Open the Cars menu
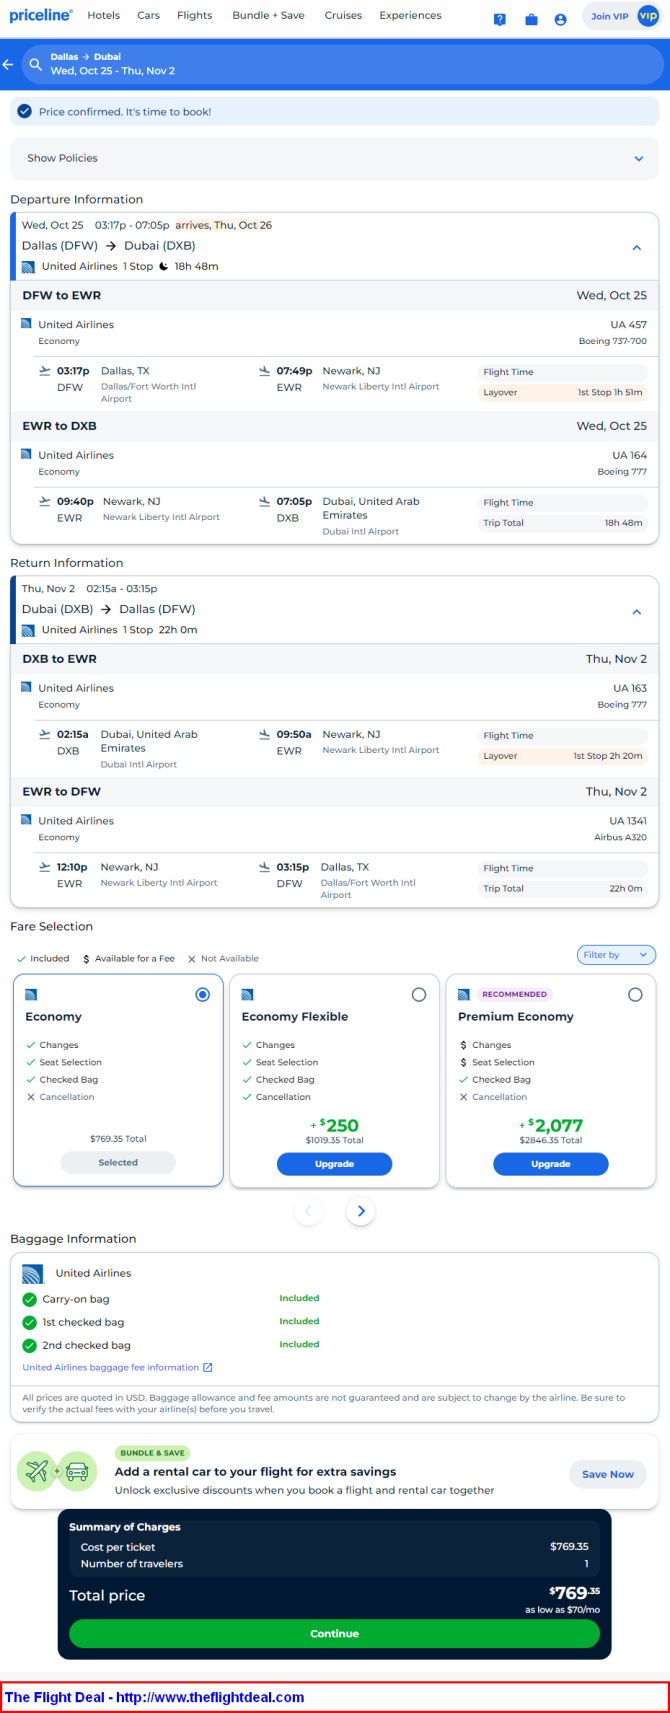Screen dimensions: 670x1713 coord(149,15)
